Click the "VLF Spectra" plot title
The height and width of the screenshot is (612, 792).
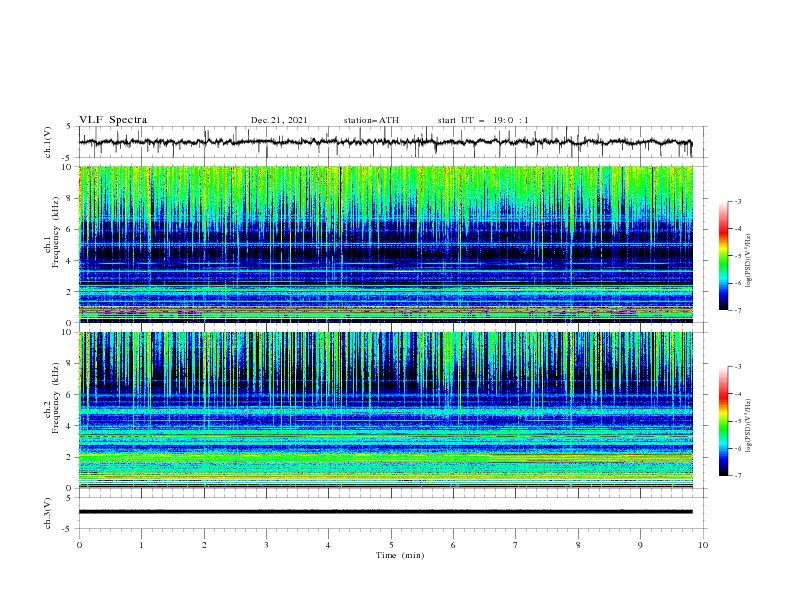(113, 120)
